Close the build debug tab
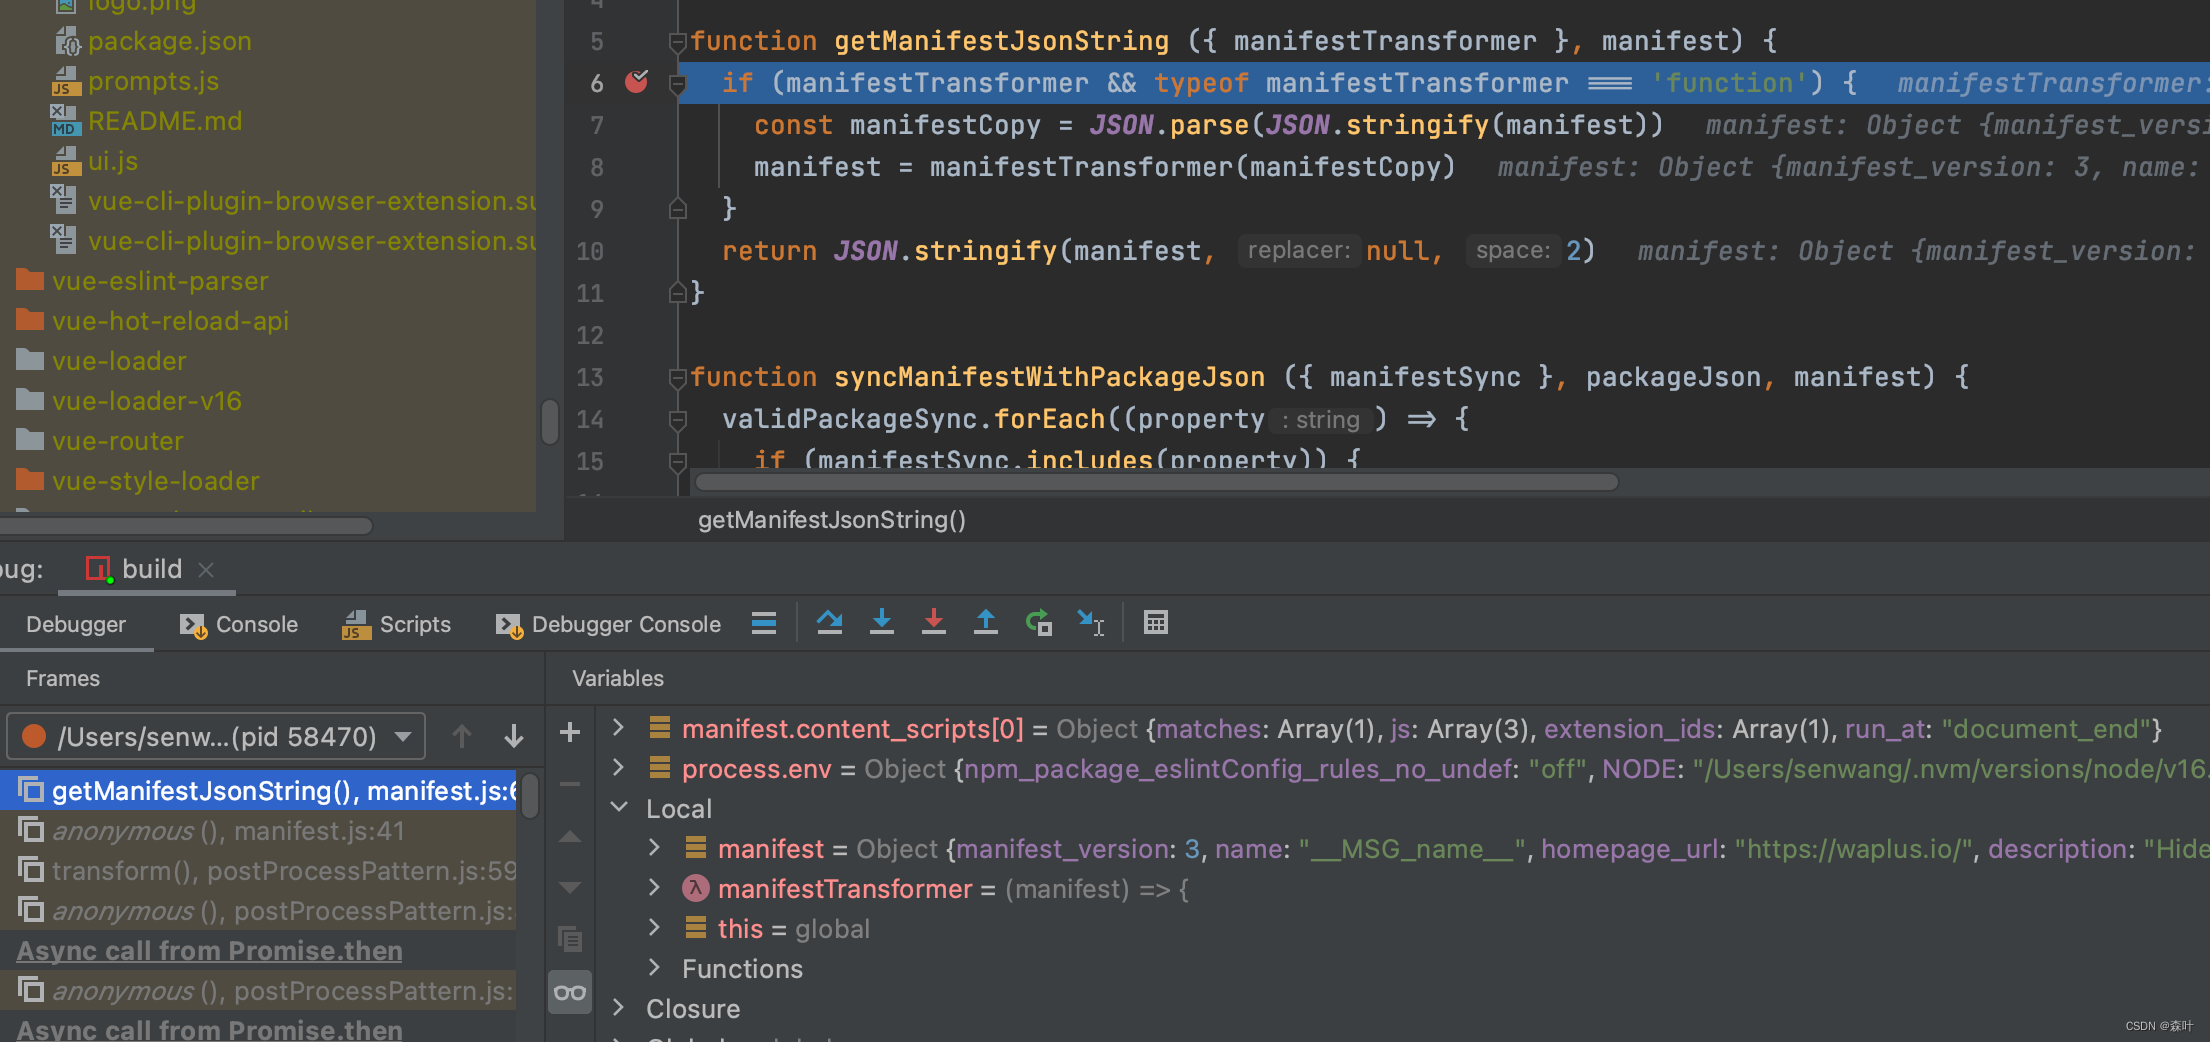This screenshot has width=2210, height=1042. [206, 570]
